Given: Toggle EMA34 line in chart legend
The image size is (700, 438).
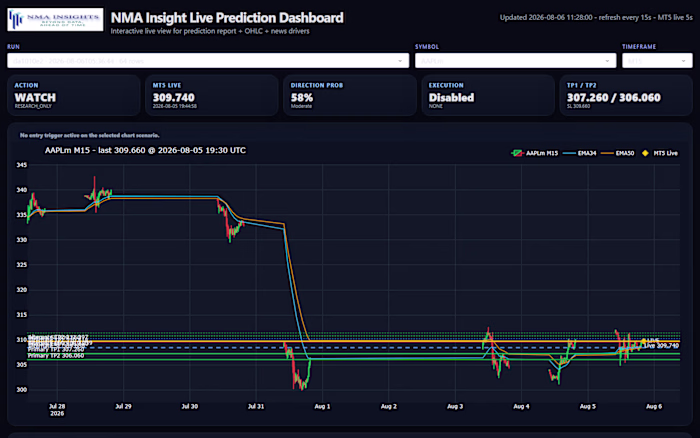Looking at the screenshot, I should pos(579,153).
